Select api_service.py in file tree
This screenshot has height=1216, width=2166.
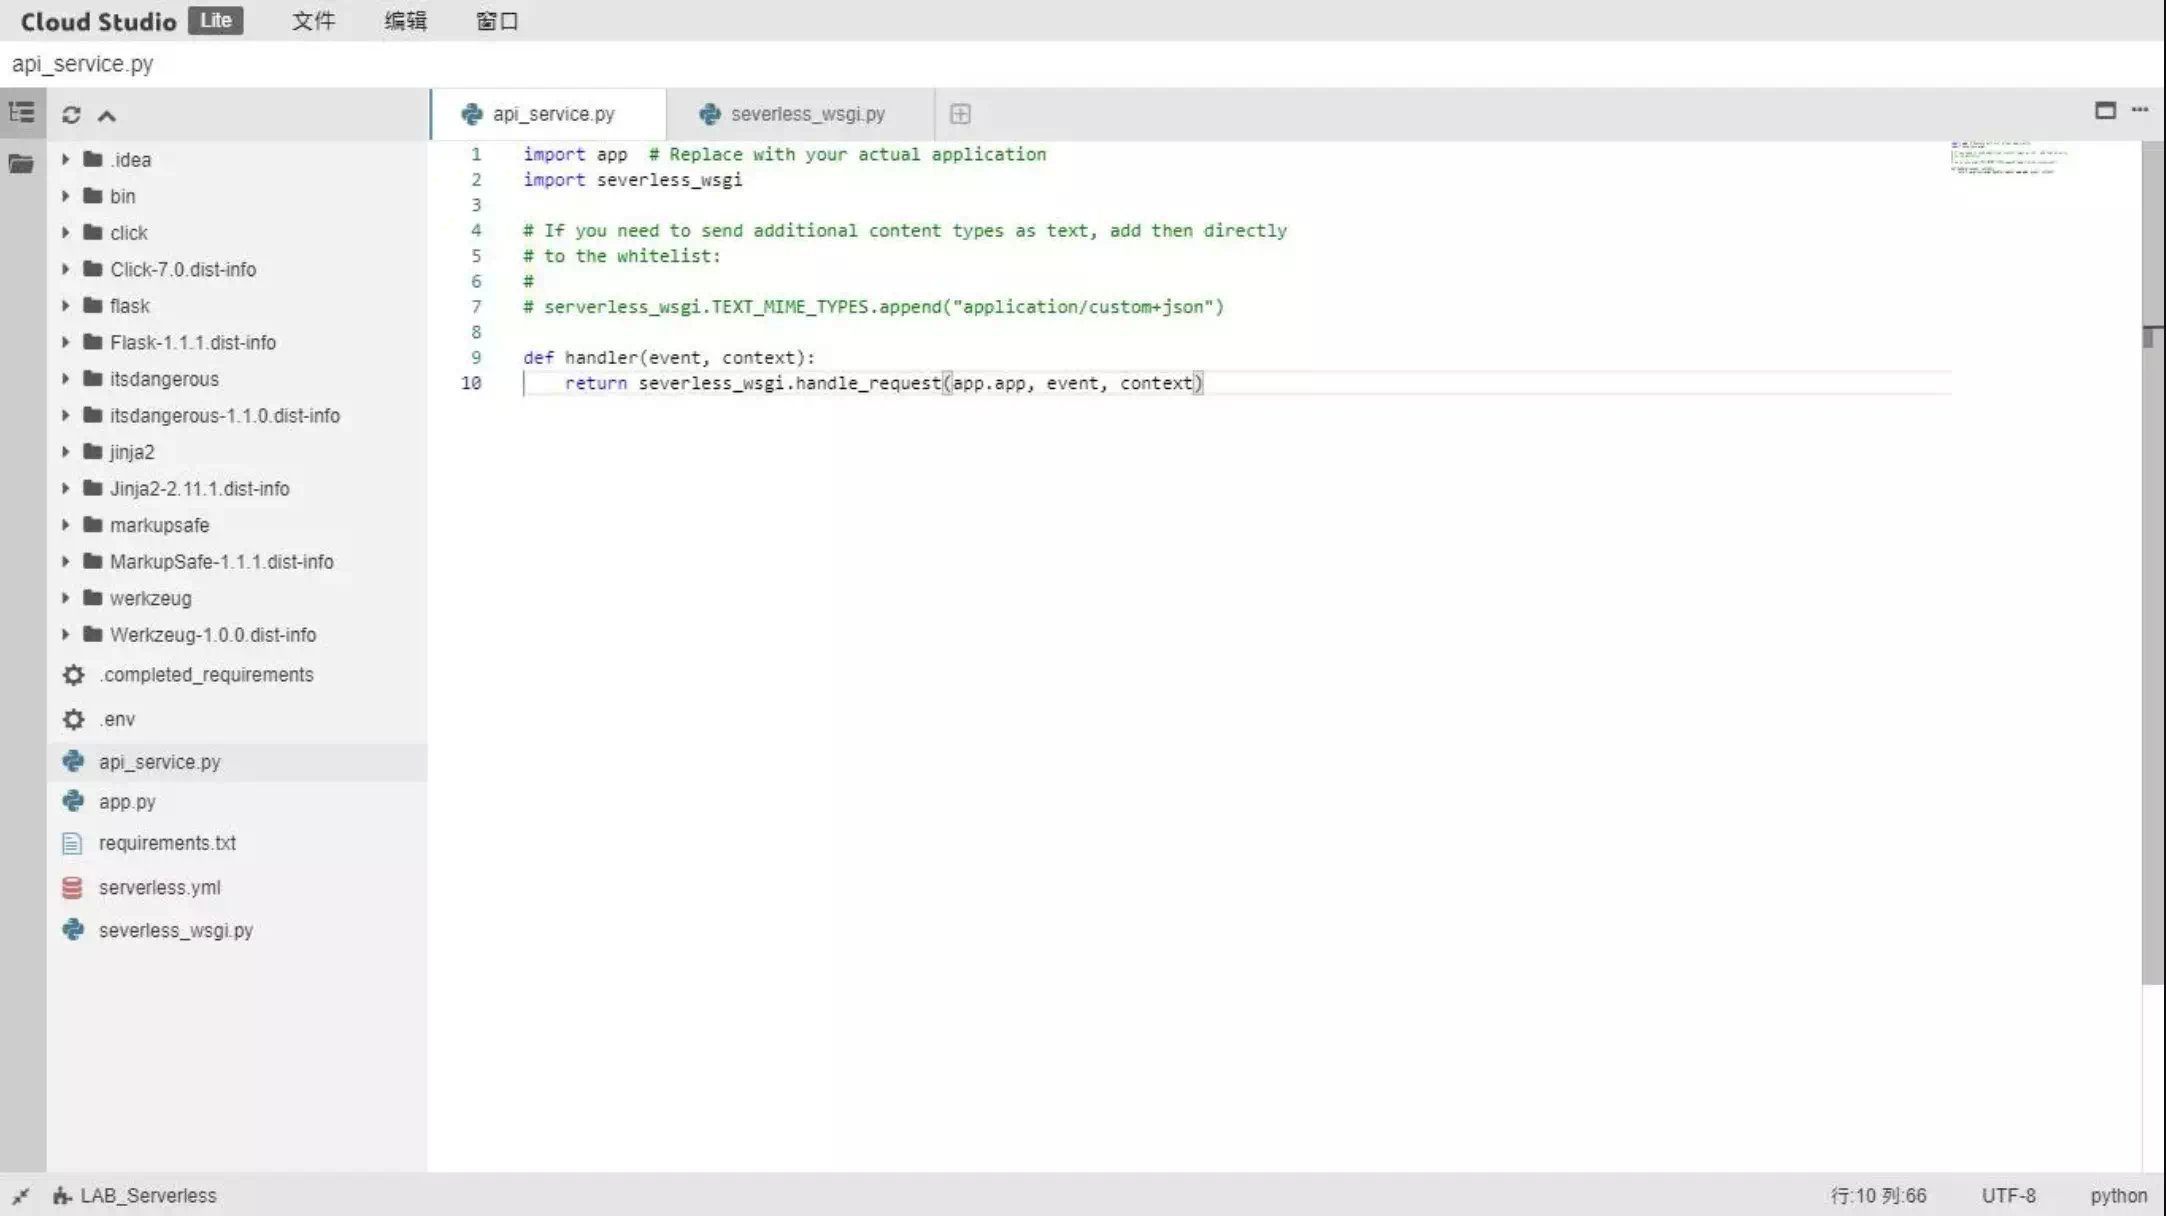tap(237, 762)
